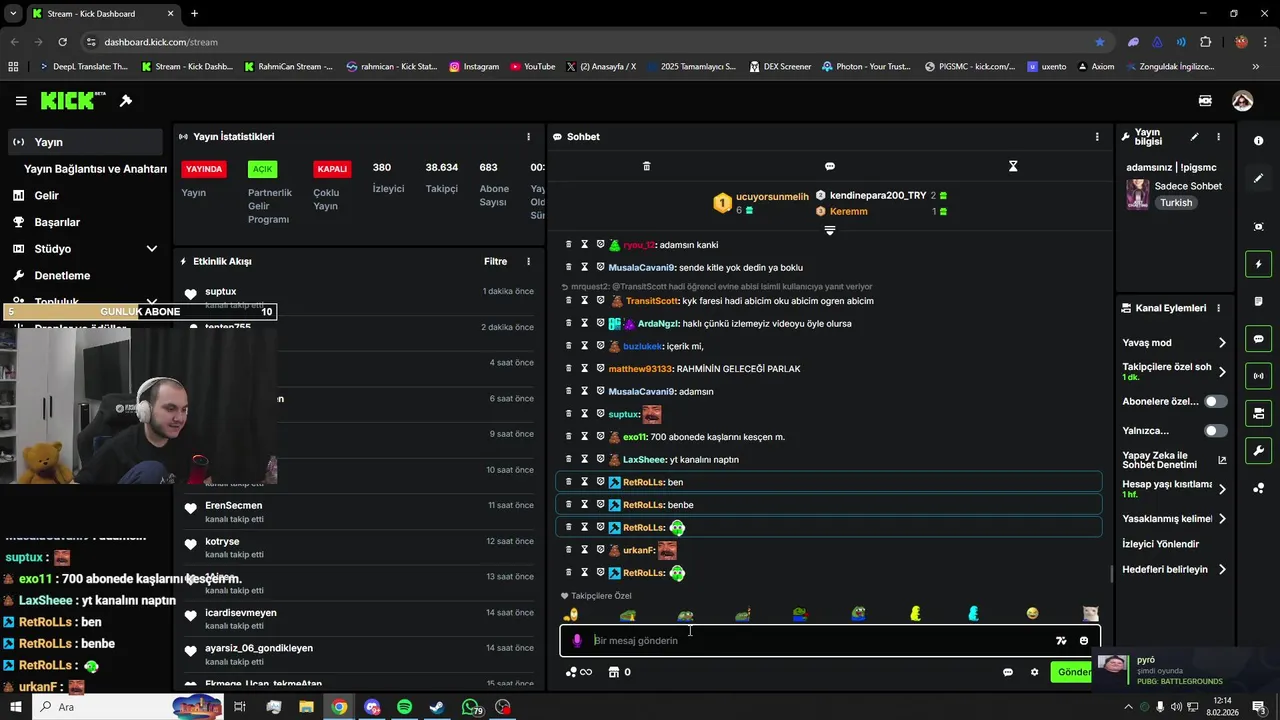Expand Yasaklanmış kelimeler options

1222,519
